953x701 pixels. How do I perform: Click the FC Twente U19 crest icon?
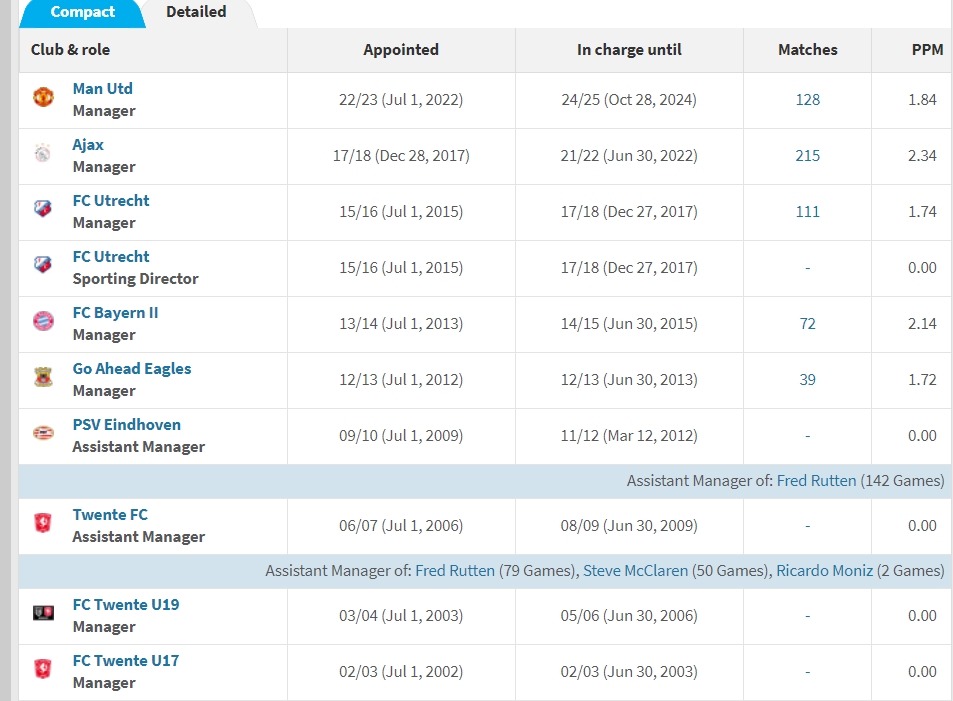43,613
